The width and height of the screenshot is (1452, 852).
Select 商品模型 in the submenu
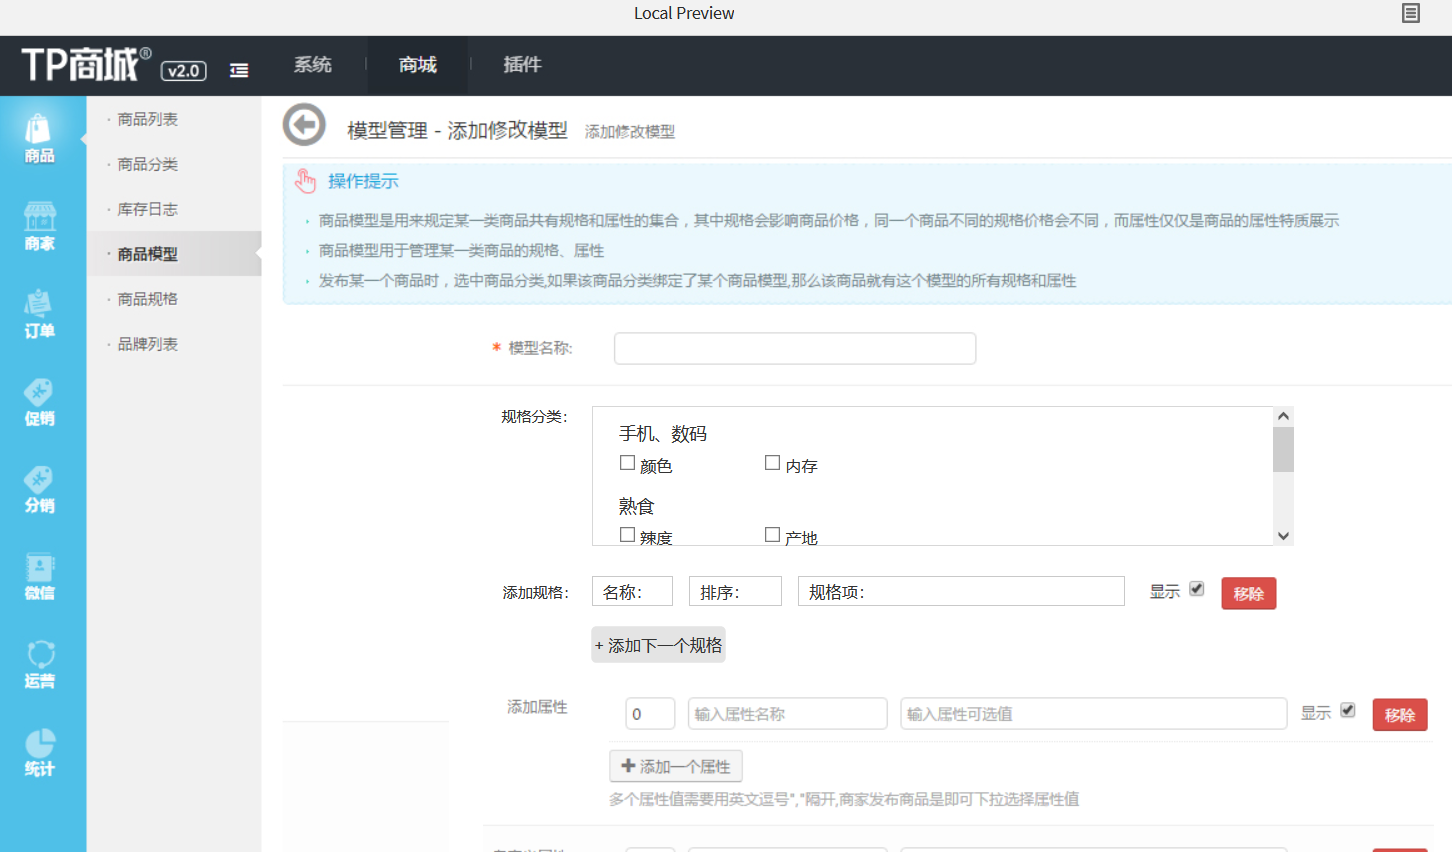point(174,254)
